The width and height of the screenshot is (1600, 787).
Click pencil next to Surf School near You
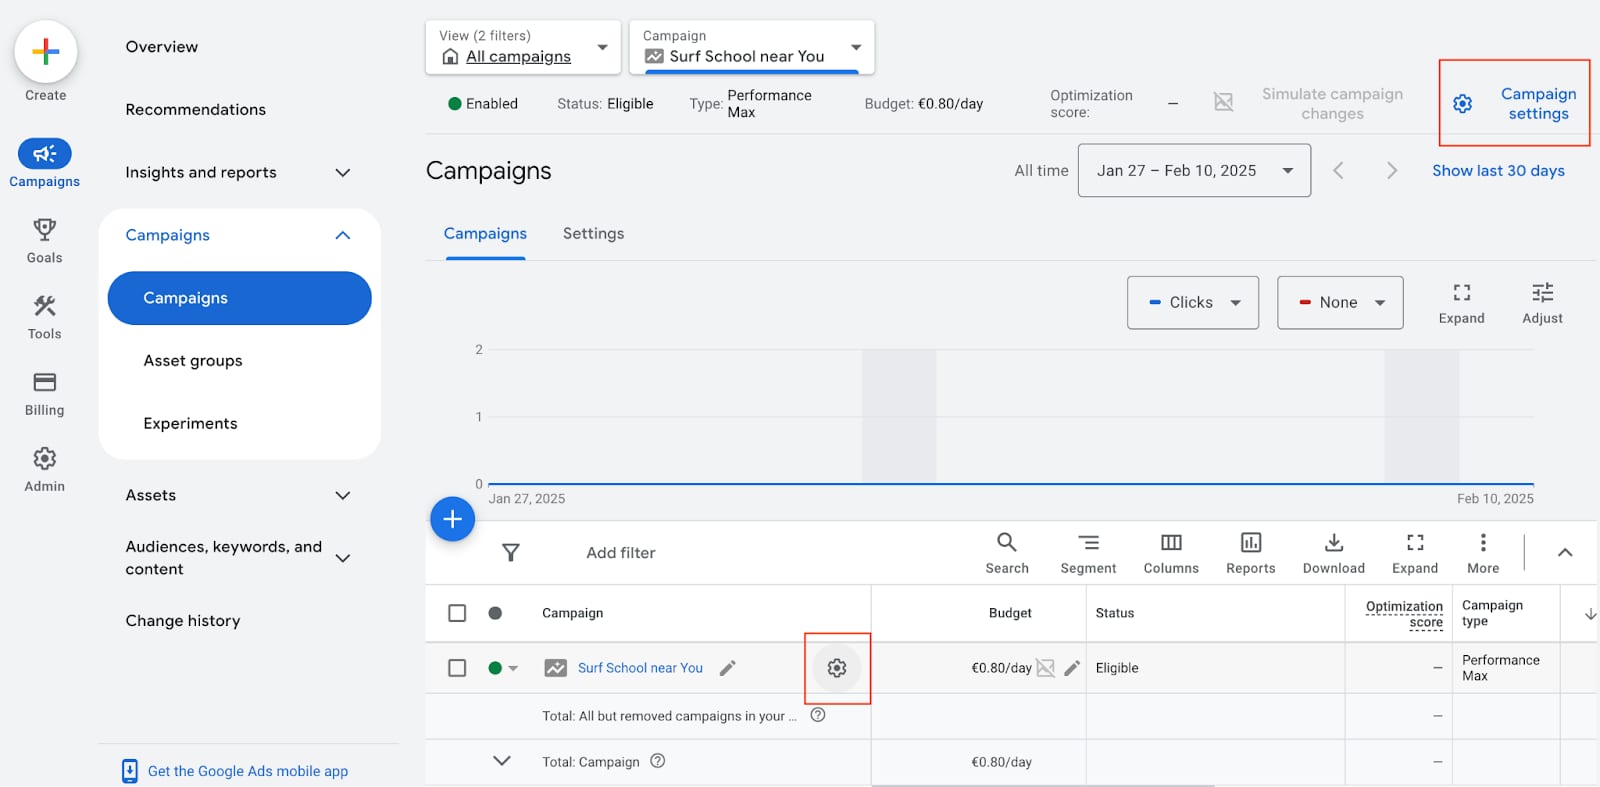point(728,668)
